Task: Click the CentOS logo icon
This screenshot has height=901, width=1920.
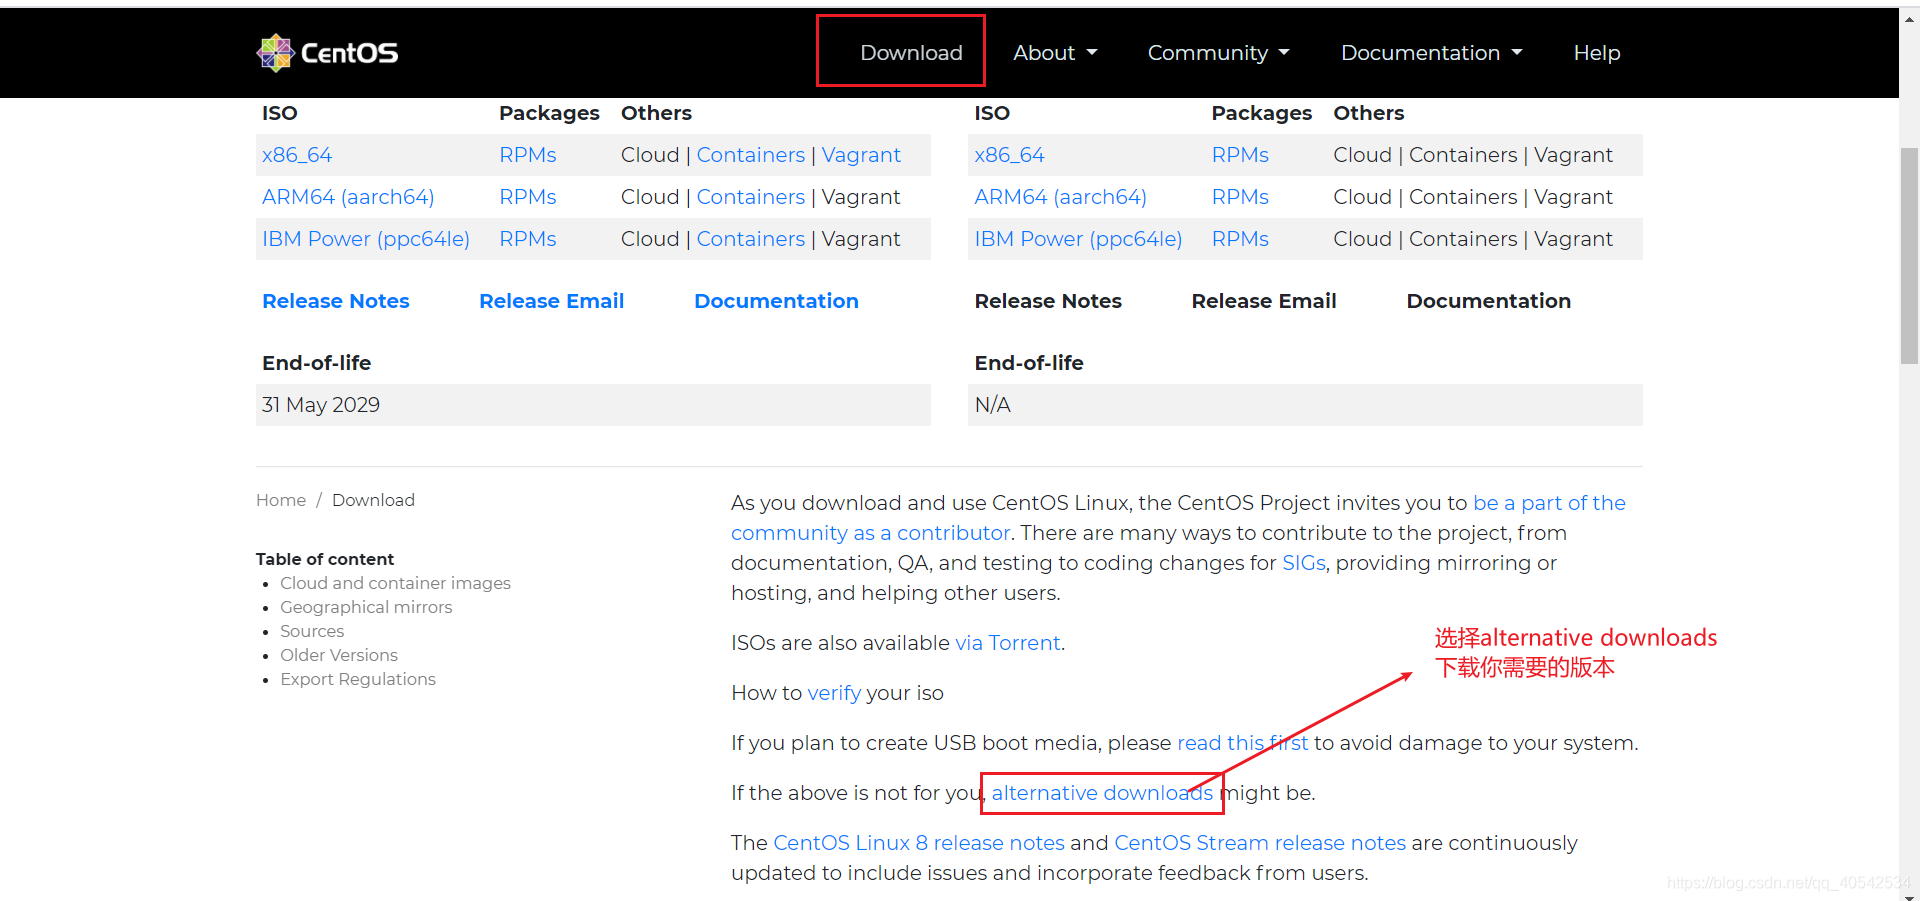Action: pos(275,53)
